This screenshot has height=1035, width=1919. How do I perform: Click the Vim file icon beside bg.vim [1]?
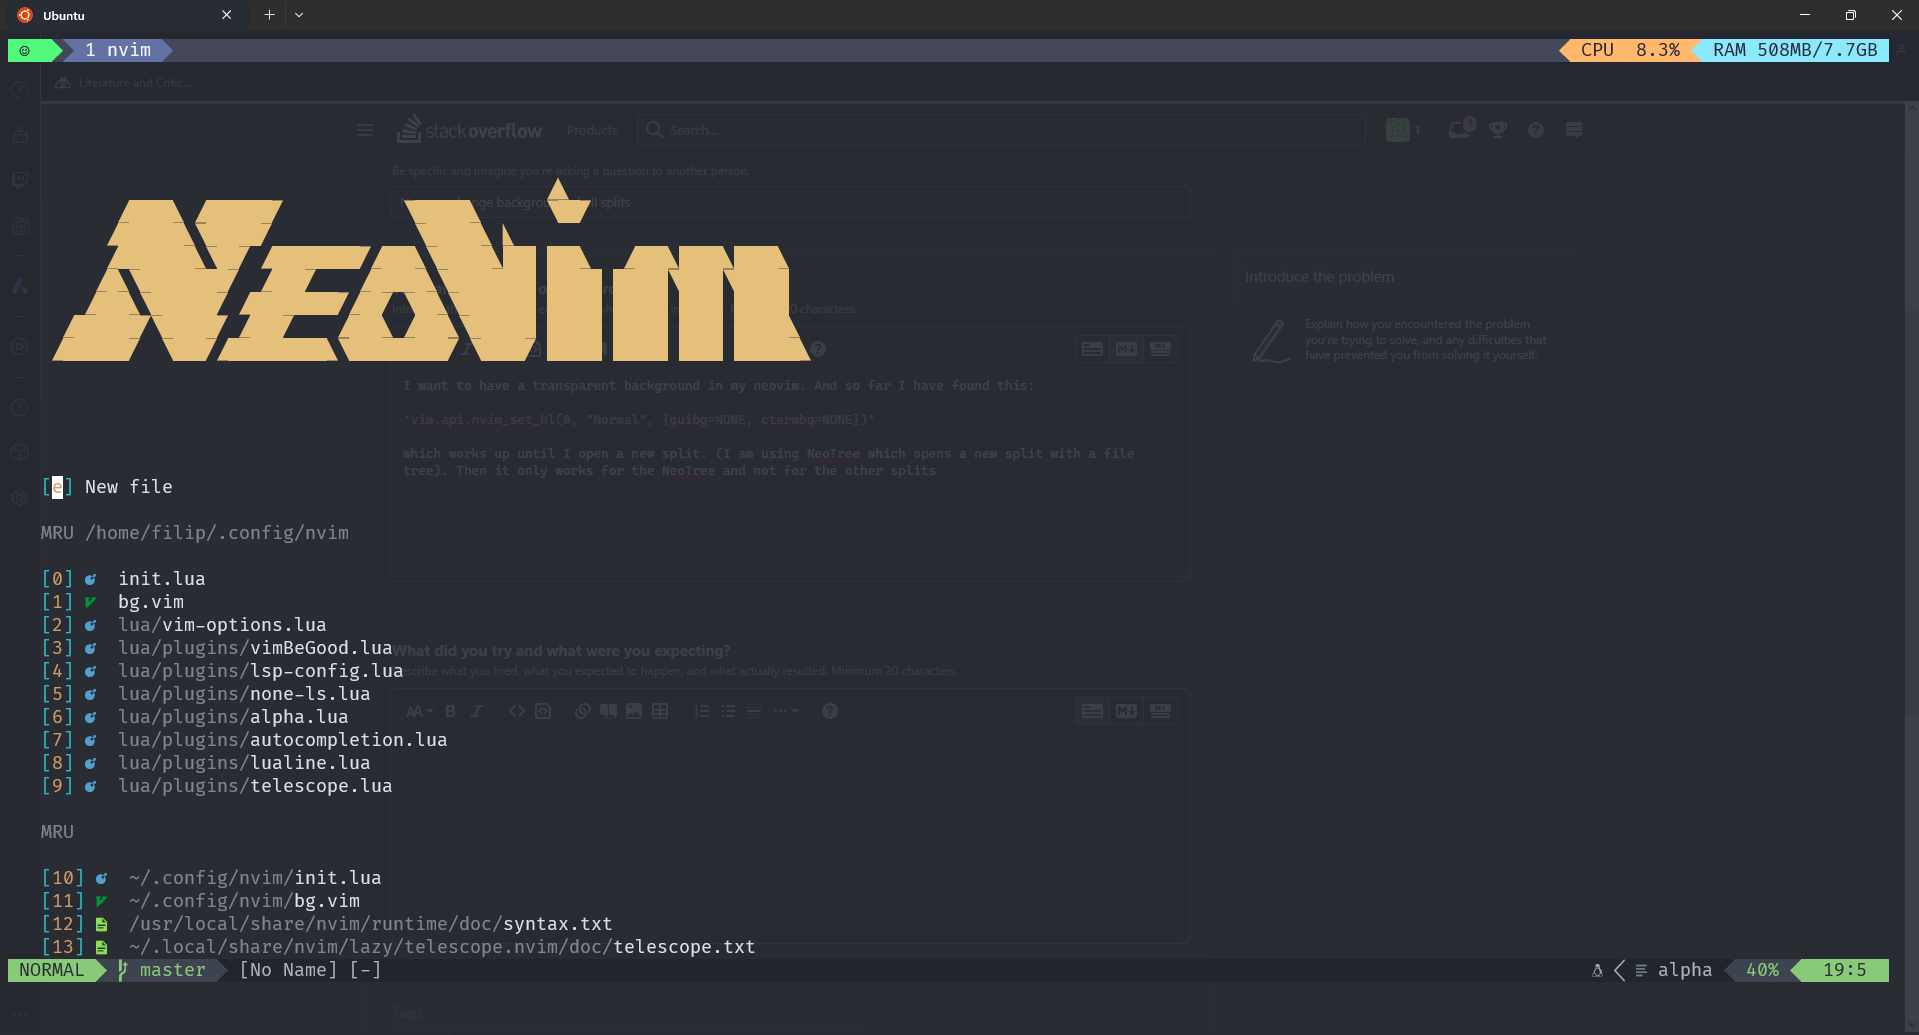coord(90,602)
